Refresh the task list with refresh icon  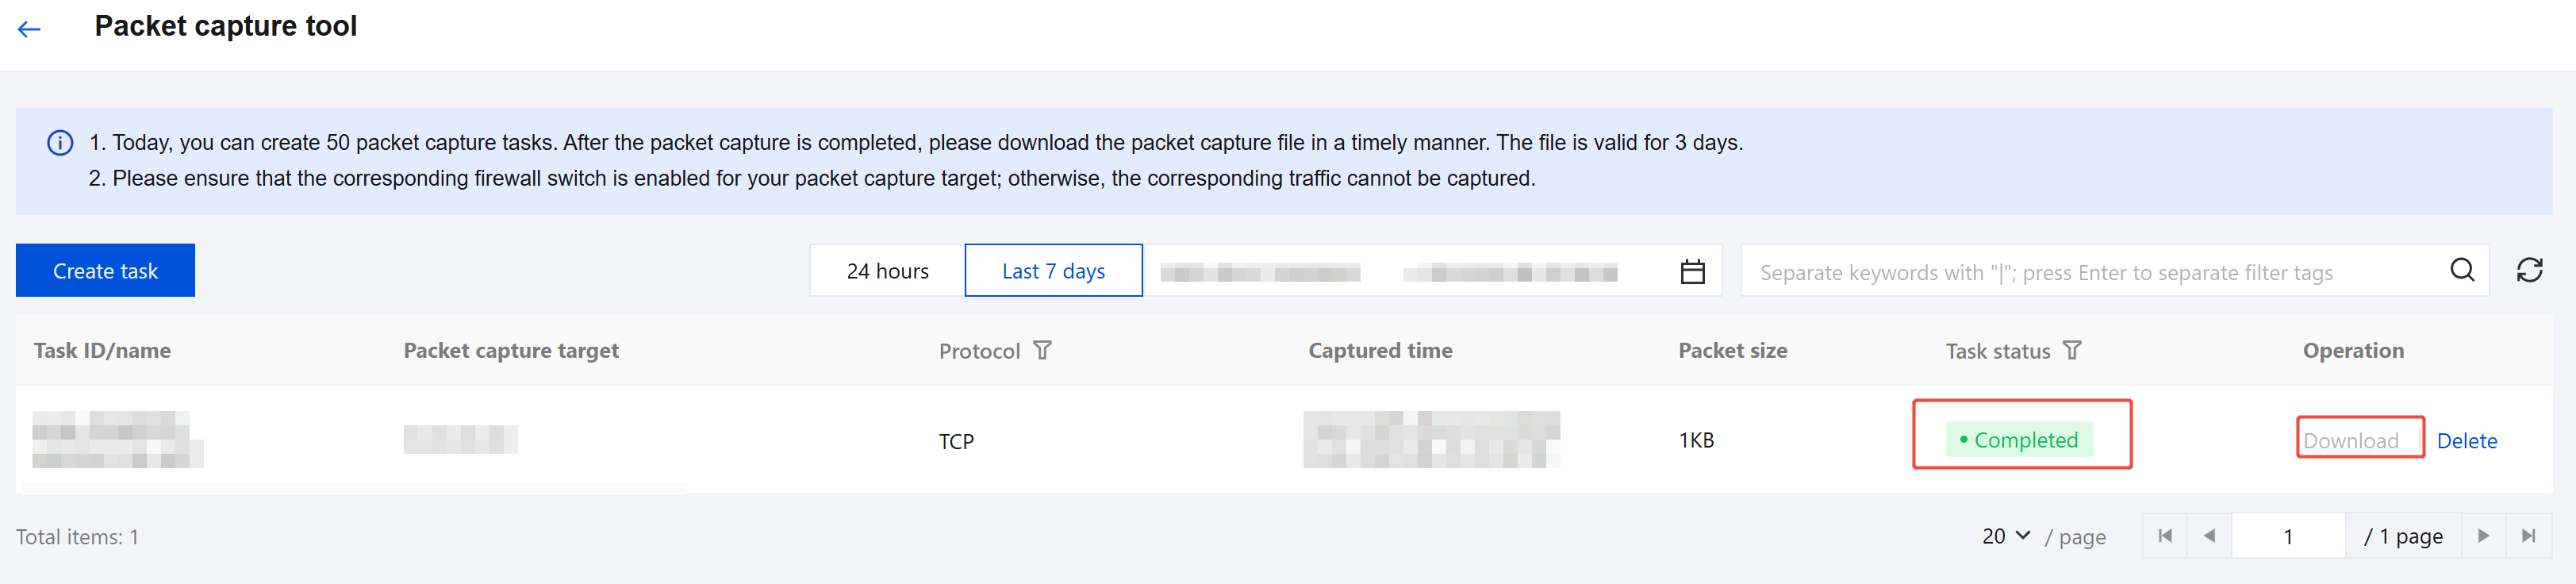2529,270
